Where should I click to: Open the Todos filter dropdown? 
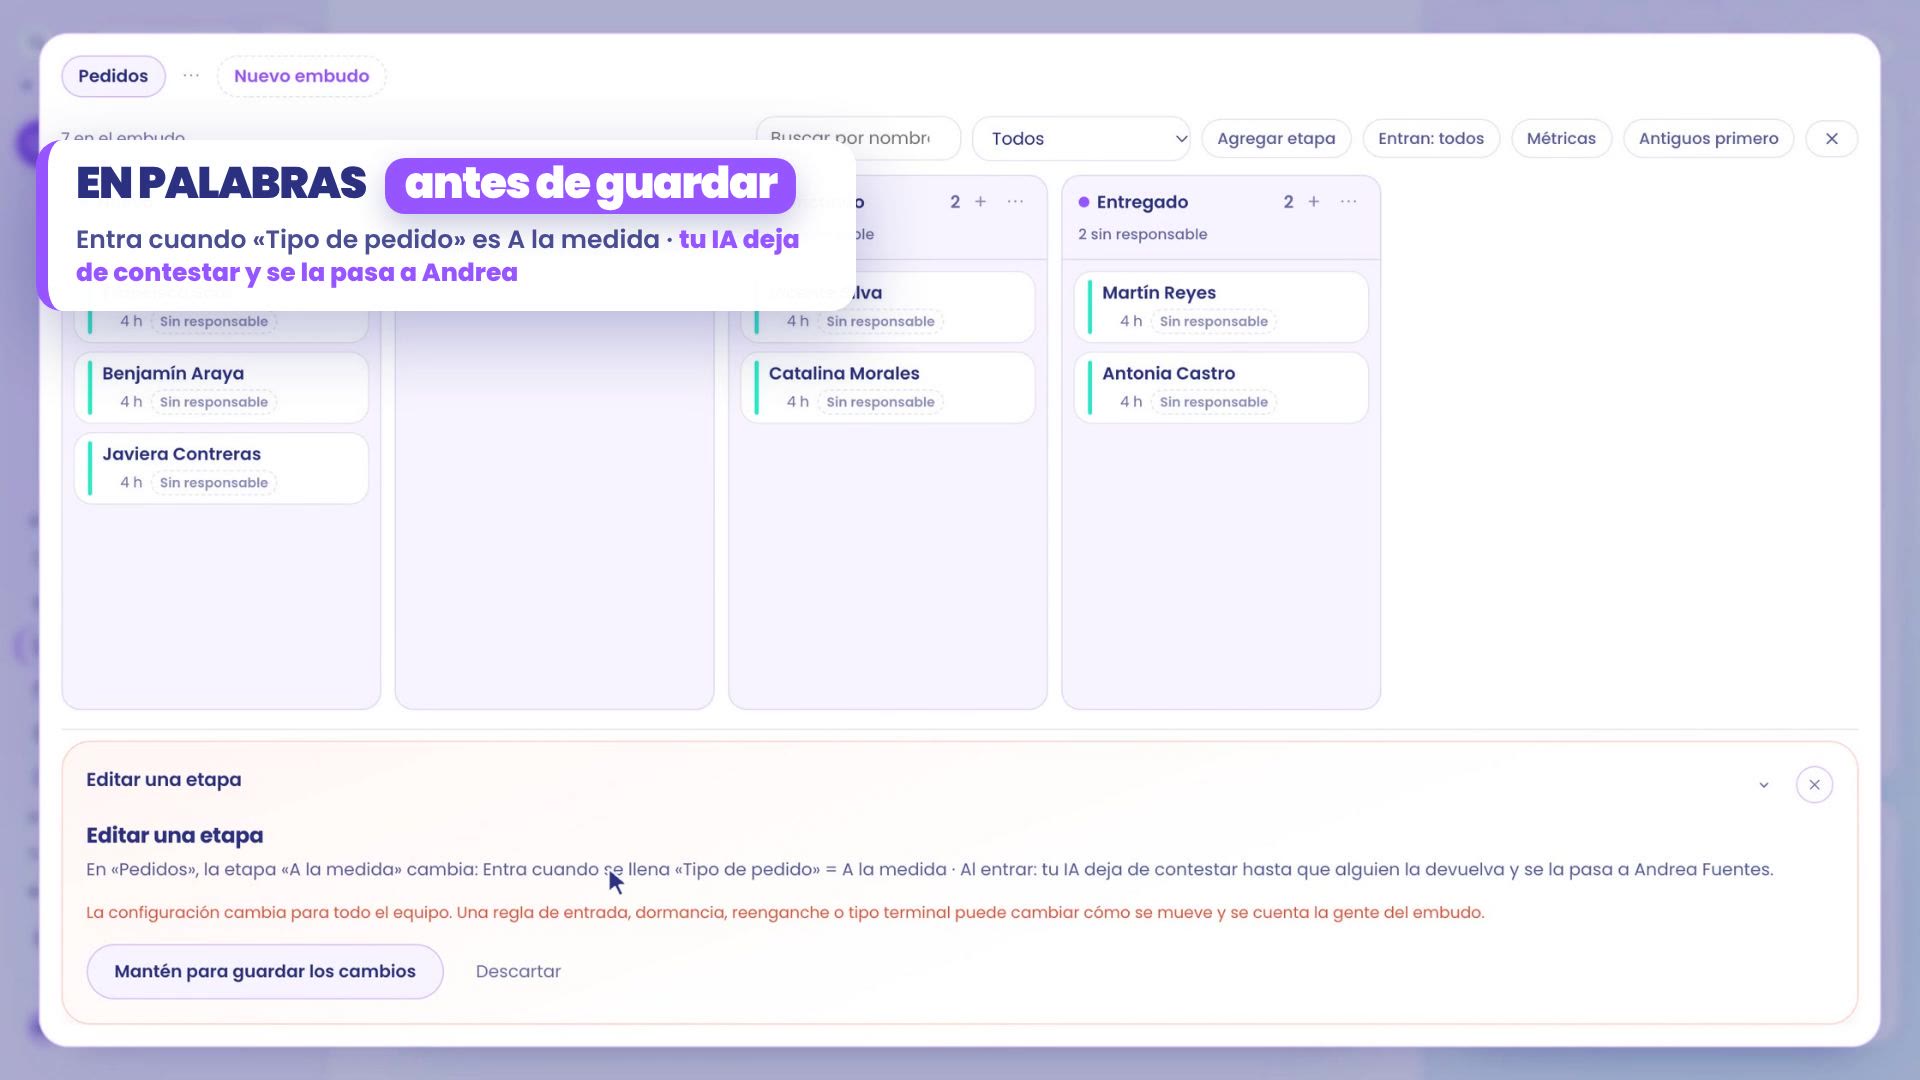[1081, 138]
